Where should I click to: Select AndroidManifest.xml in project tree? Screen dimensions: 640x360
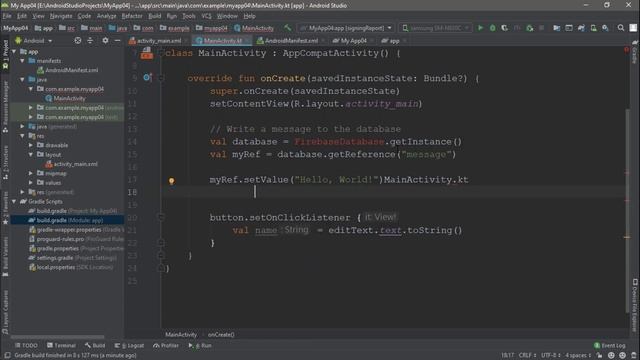(68, 70)
